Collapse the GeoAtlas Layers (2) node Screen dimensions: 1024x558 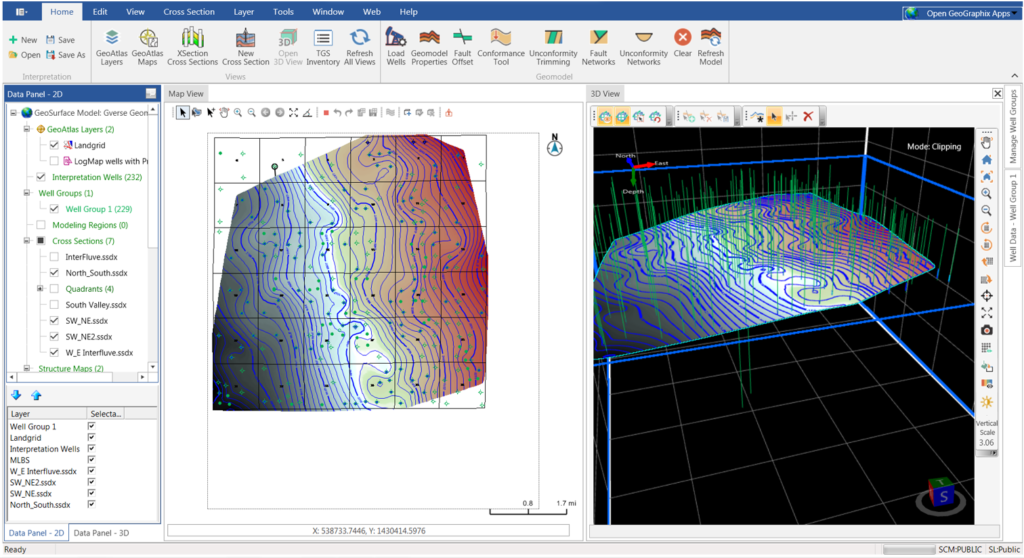tap(27, 129)
